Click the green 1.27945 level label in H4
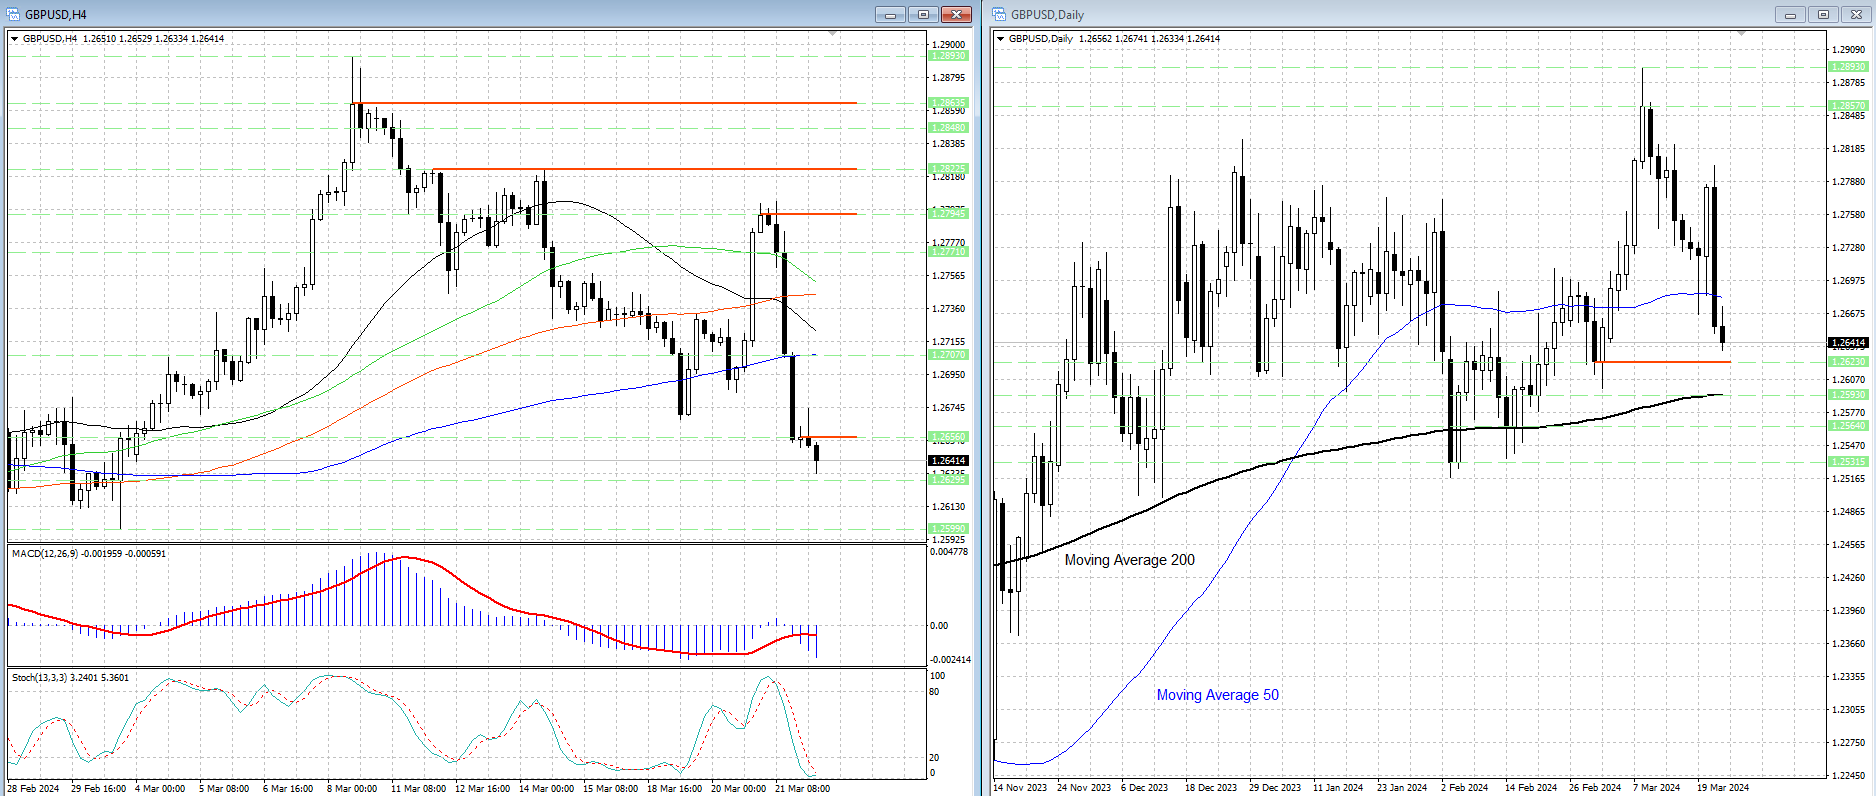 (948, 213)
